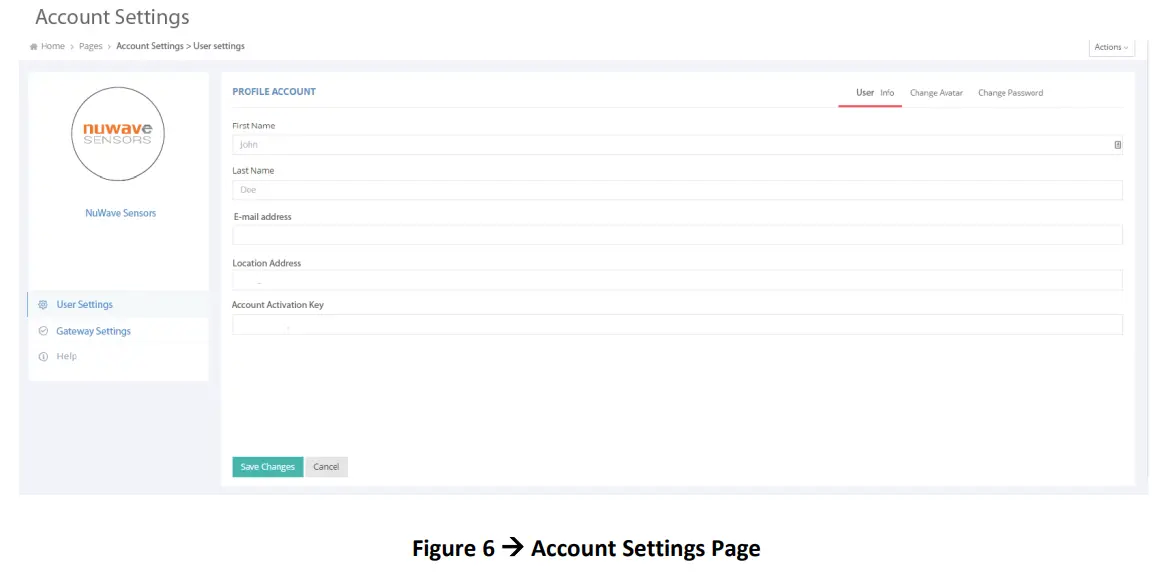
Task: Click the Gateway Settings check icon
Action: pos(42,331)
